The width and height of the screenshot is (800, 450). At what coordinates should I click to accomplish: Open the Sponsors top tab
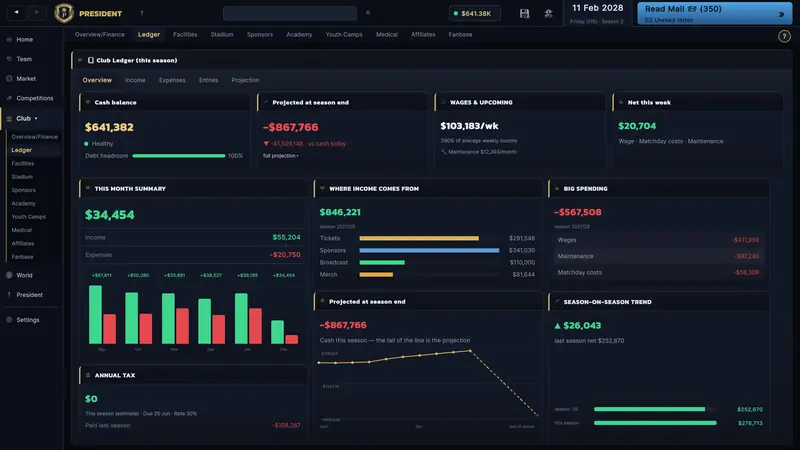(260, 35)
